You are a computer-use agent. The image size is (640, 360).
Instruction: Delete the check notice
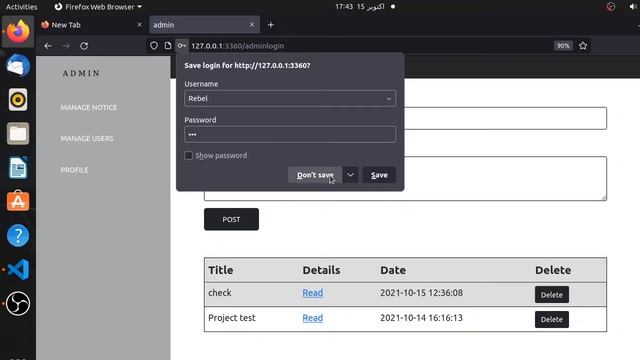pyautogui.click(x=552, y=295)
